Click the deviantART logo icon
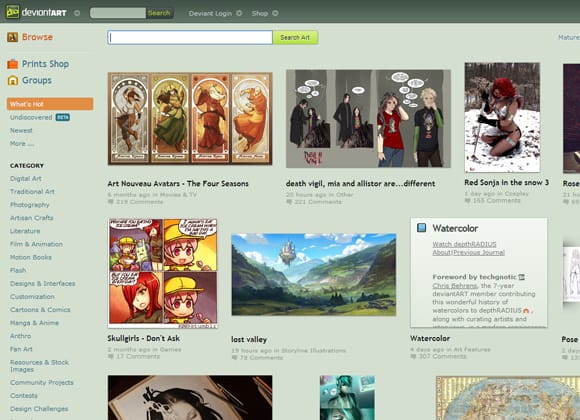 pyautogui.click(x=12, y=12)
